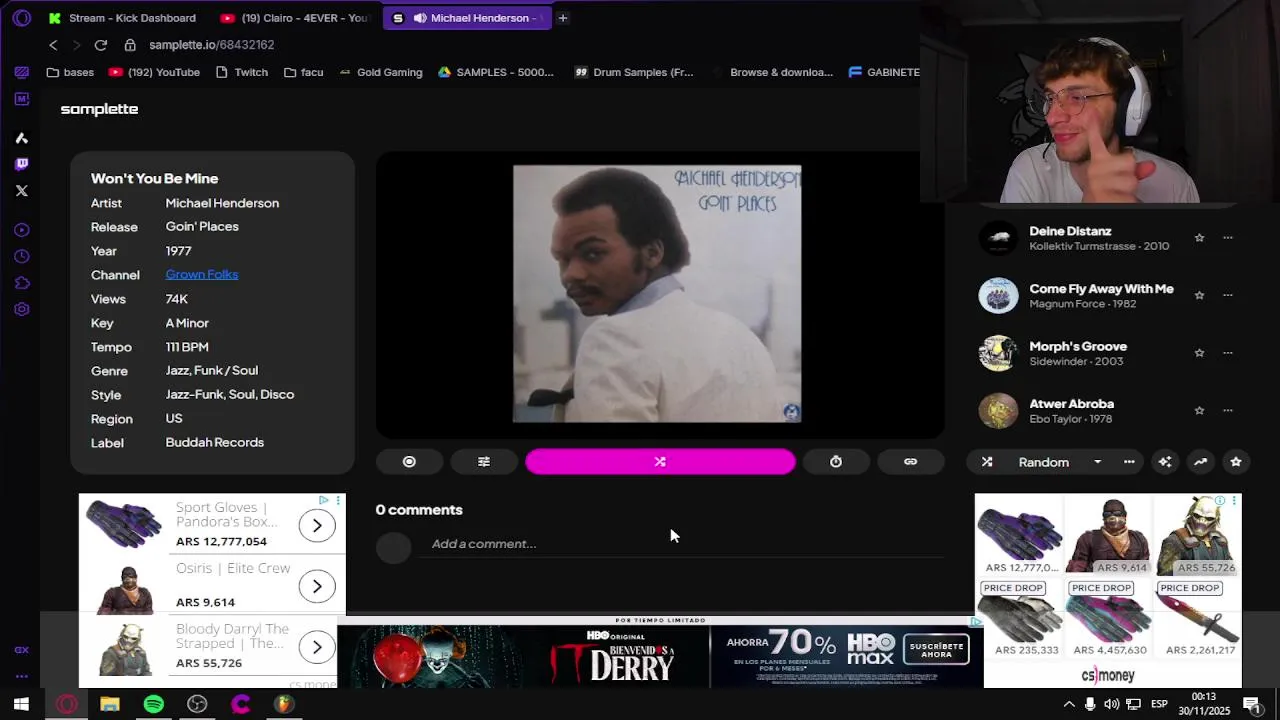Click the Opera GX menu logo

22,18
